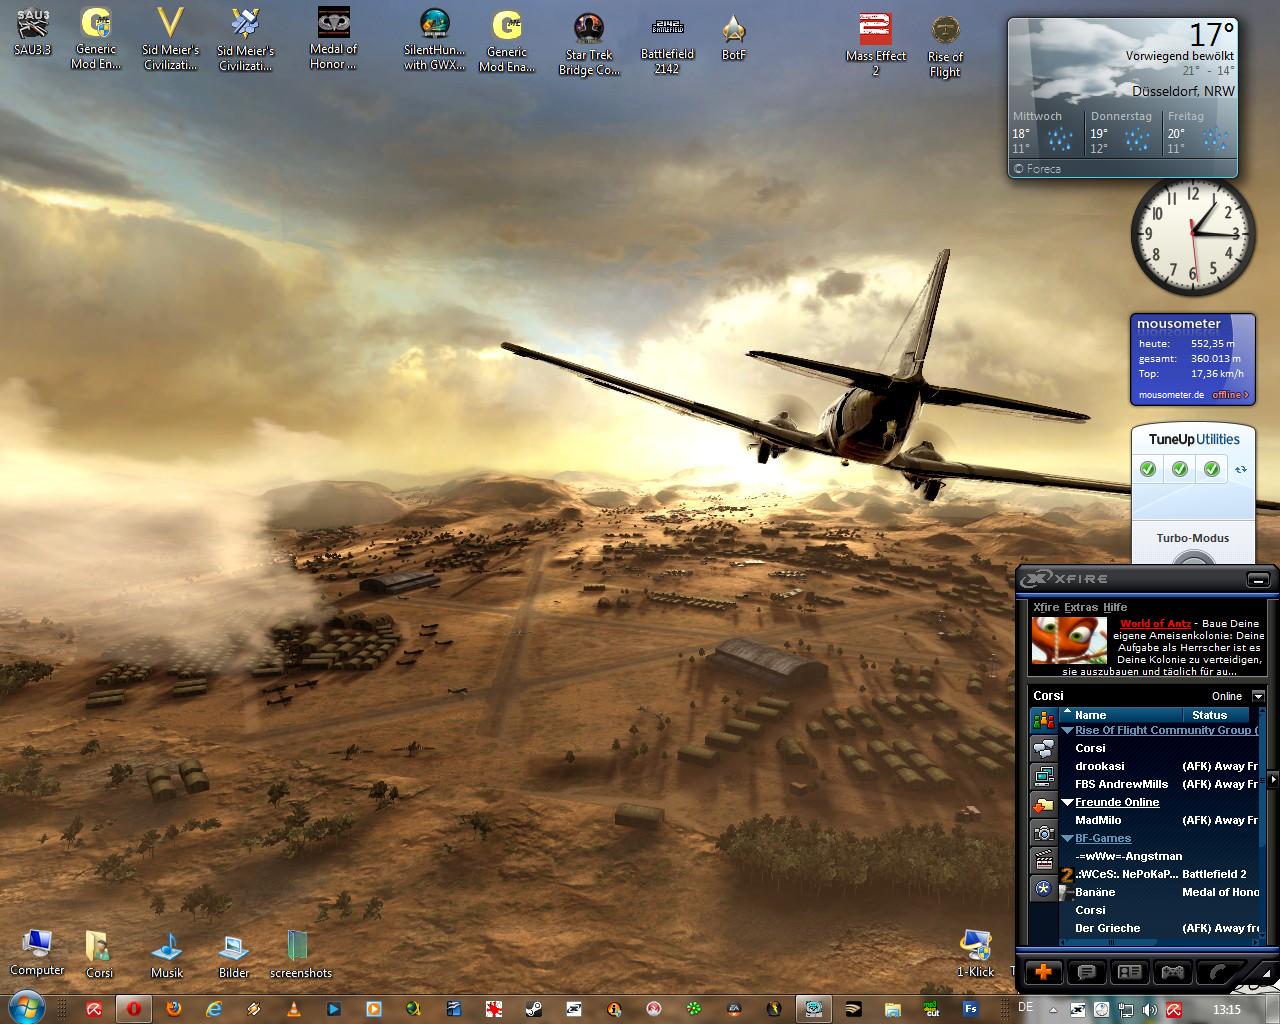
Task: Launch Mass Effect 2 shortcut
Action: [x=876, y=44]
